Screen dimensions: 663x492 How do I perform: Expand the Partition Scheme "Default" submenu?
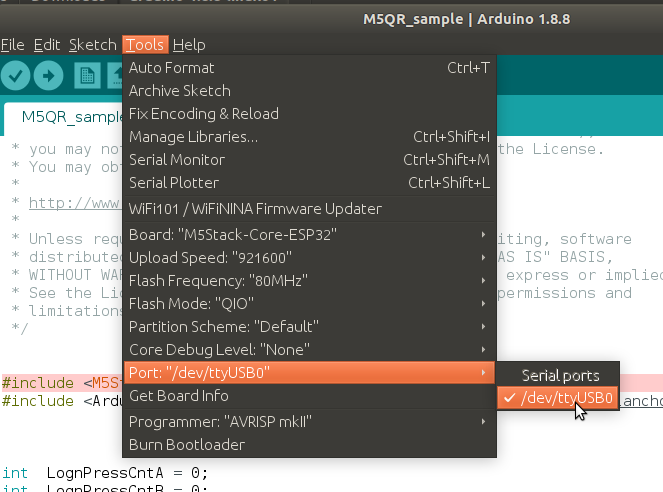(309, 327)
